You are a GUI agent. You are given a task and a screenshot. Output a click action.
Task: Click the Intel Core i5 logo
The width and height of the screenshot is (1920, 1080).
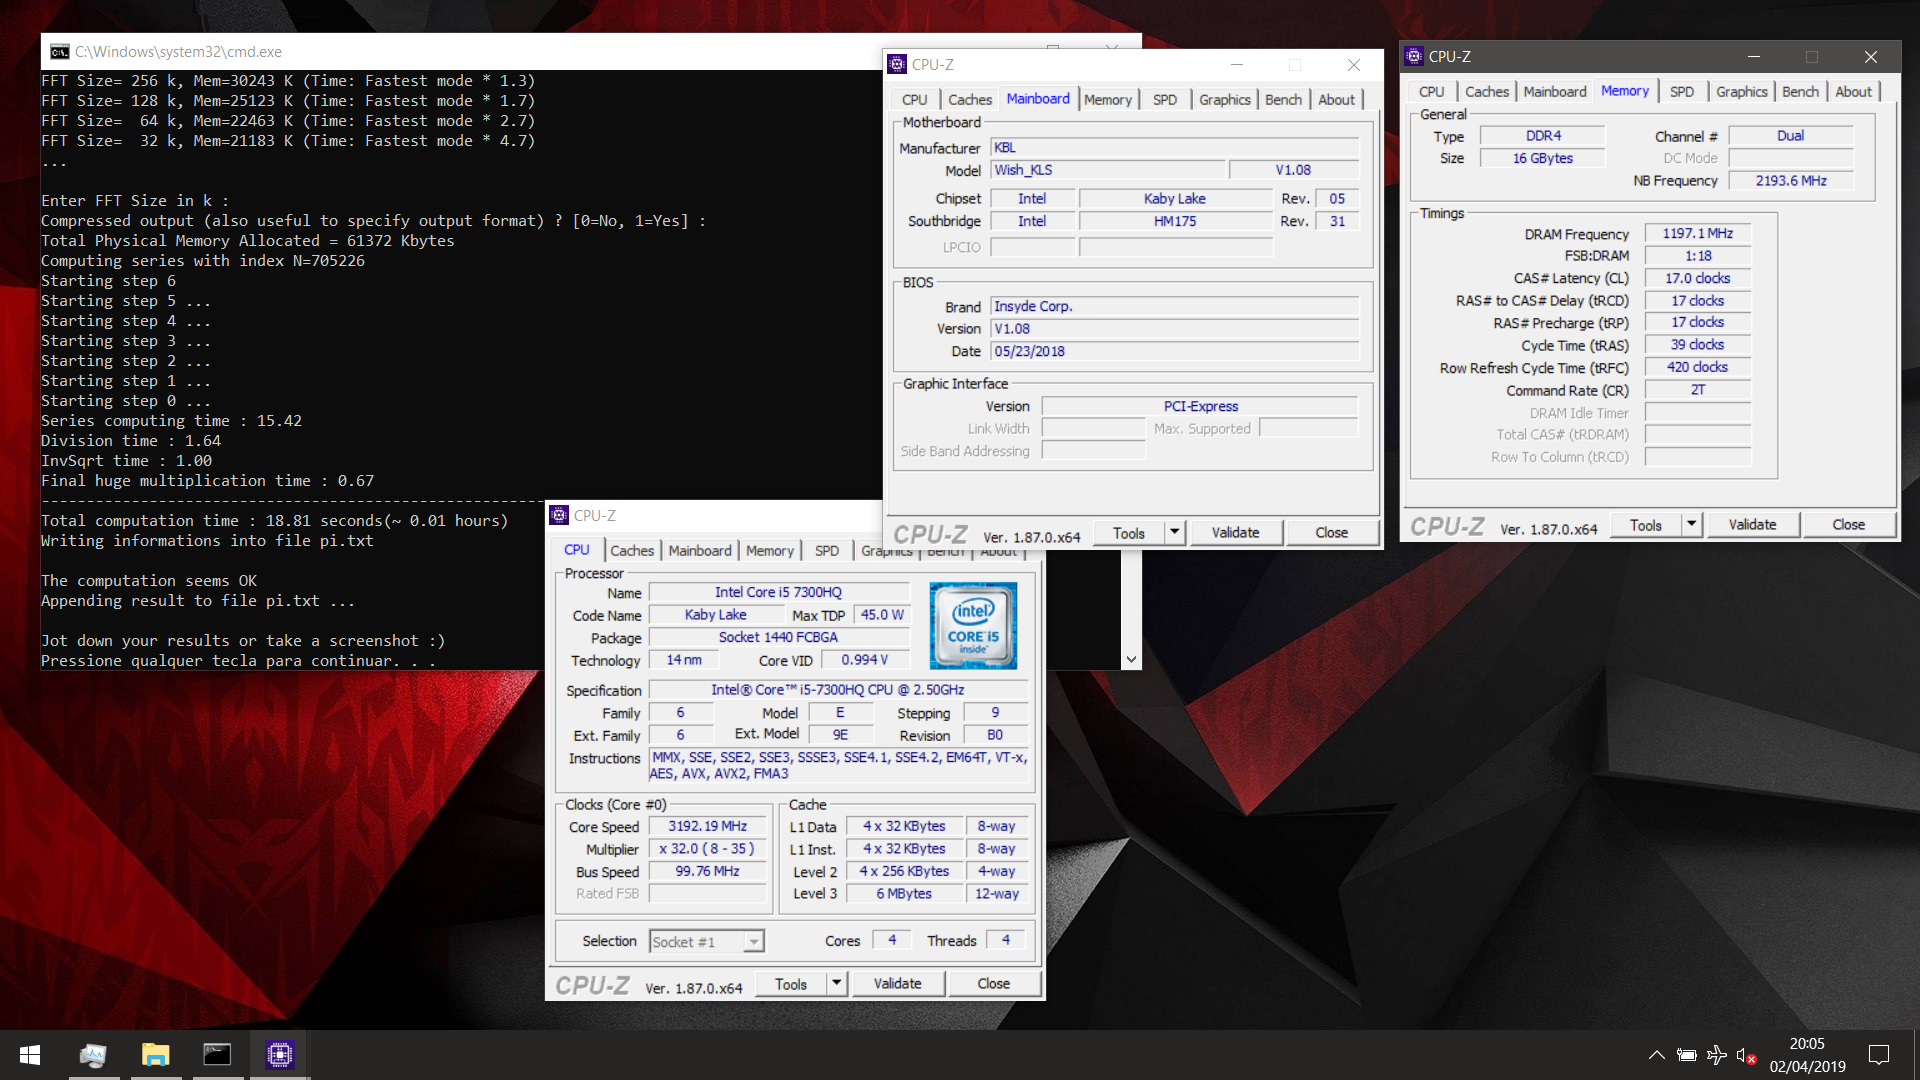973,625
